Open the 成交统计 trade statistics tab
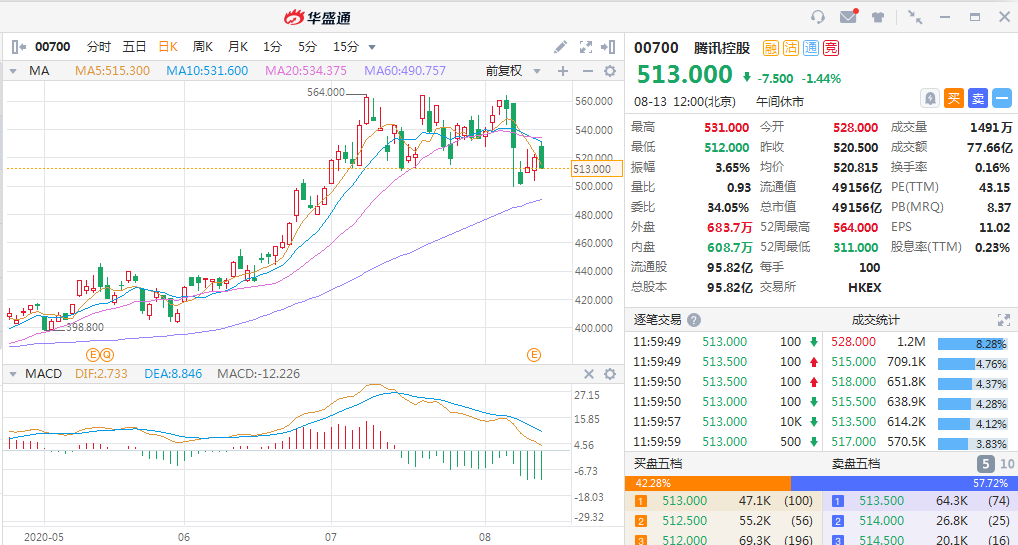The image size is (1018, 545). pos(876,320)
